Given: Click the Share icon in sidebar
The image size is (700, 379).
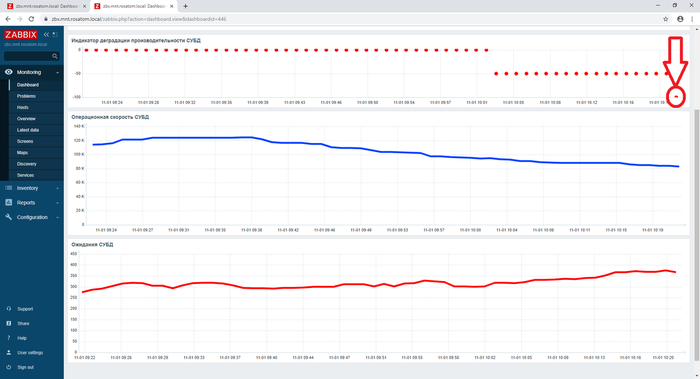Looking at the screenshot, I should (x=8, y=323).
